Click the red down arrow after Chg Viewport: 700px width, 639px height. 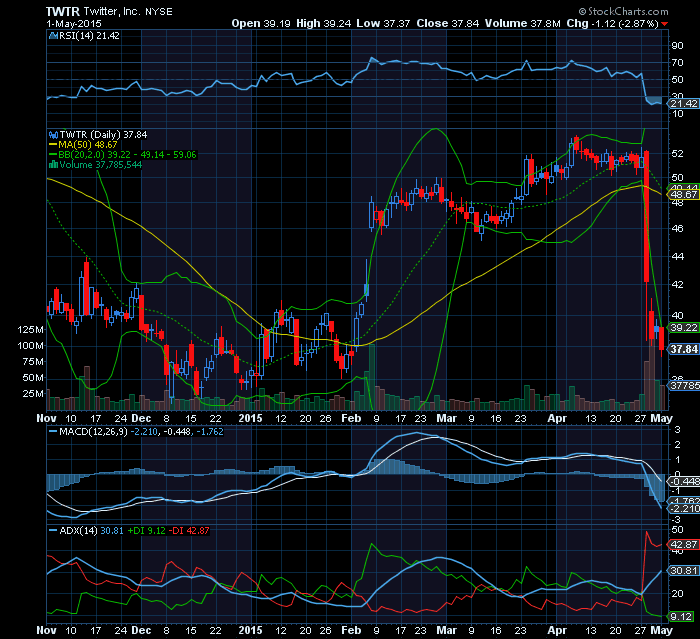(x=665, y=24)
